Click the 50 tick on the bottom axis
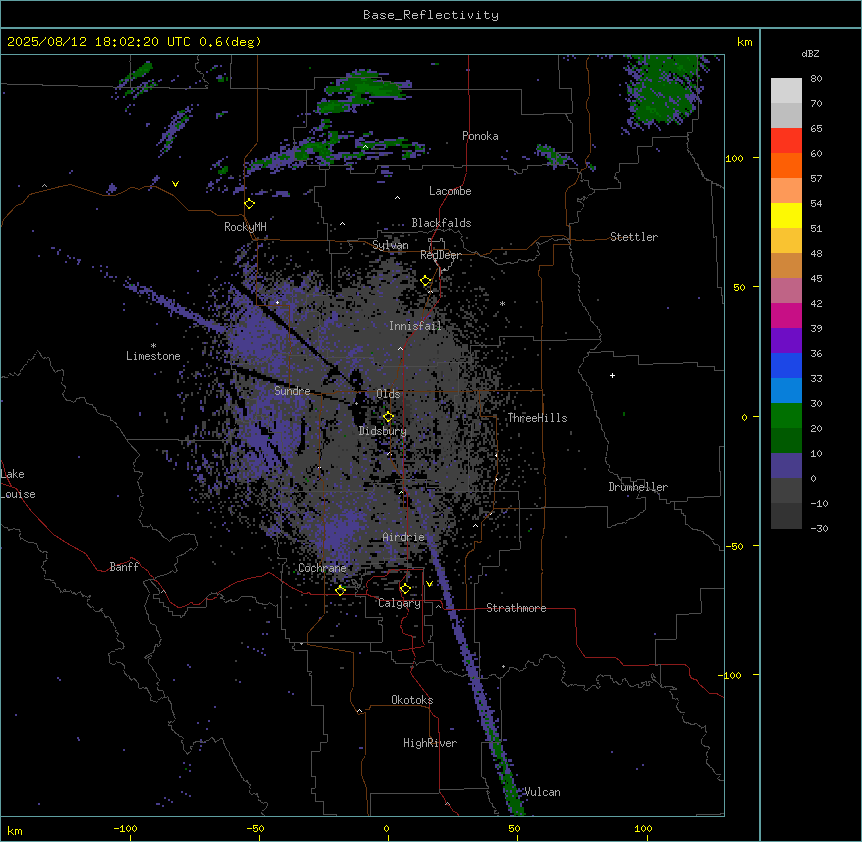Image resolution: width=862 pixels, height=842 pixels. (x=514, y=828)
